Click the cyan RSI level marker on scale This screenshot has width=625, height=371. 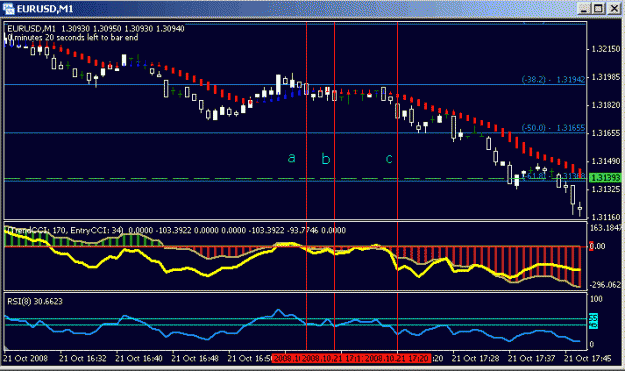[594, 321]
